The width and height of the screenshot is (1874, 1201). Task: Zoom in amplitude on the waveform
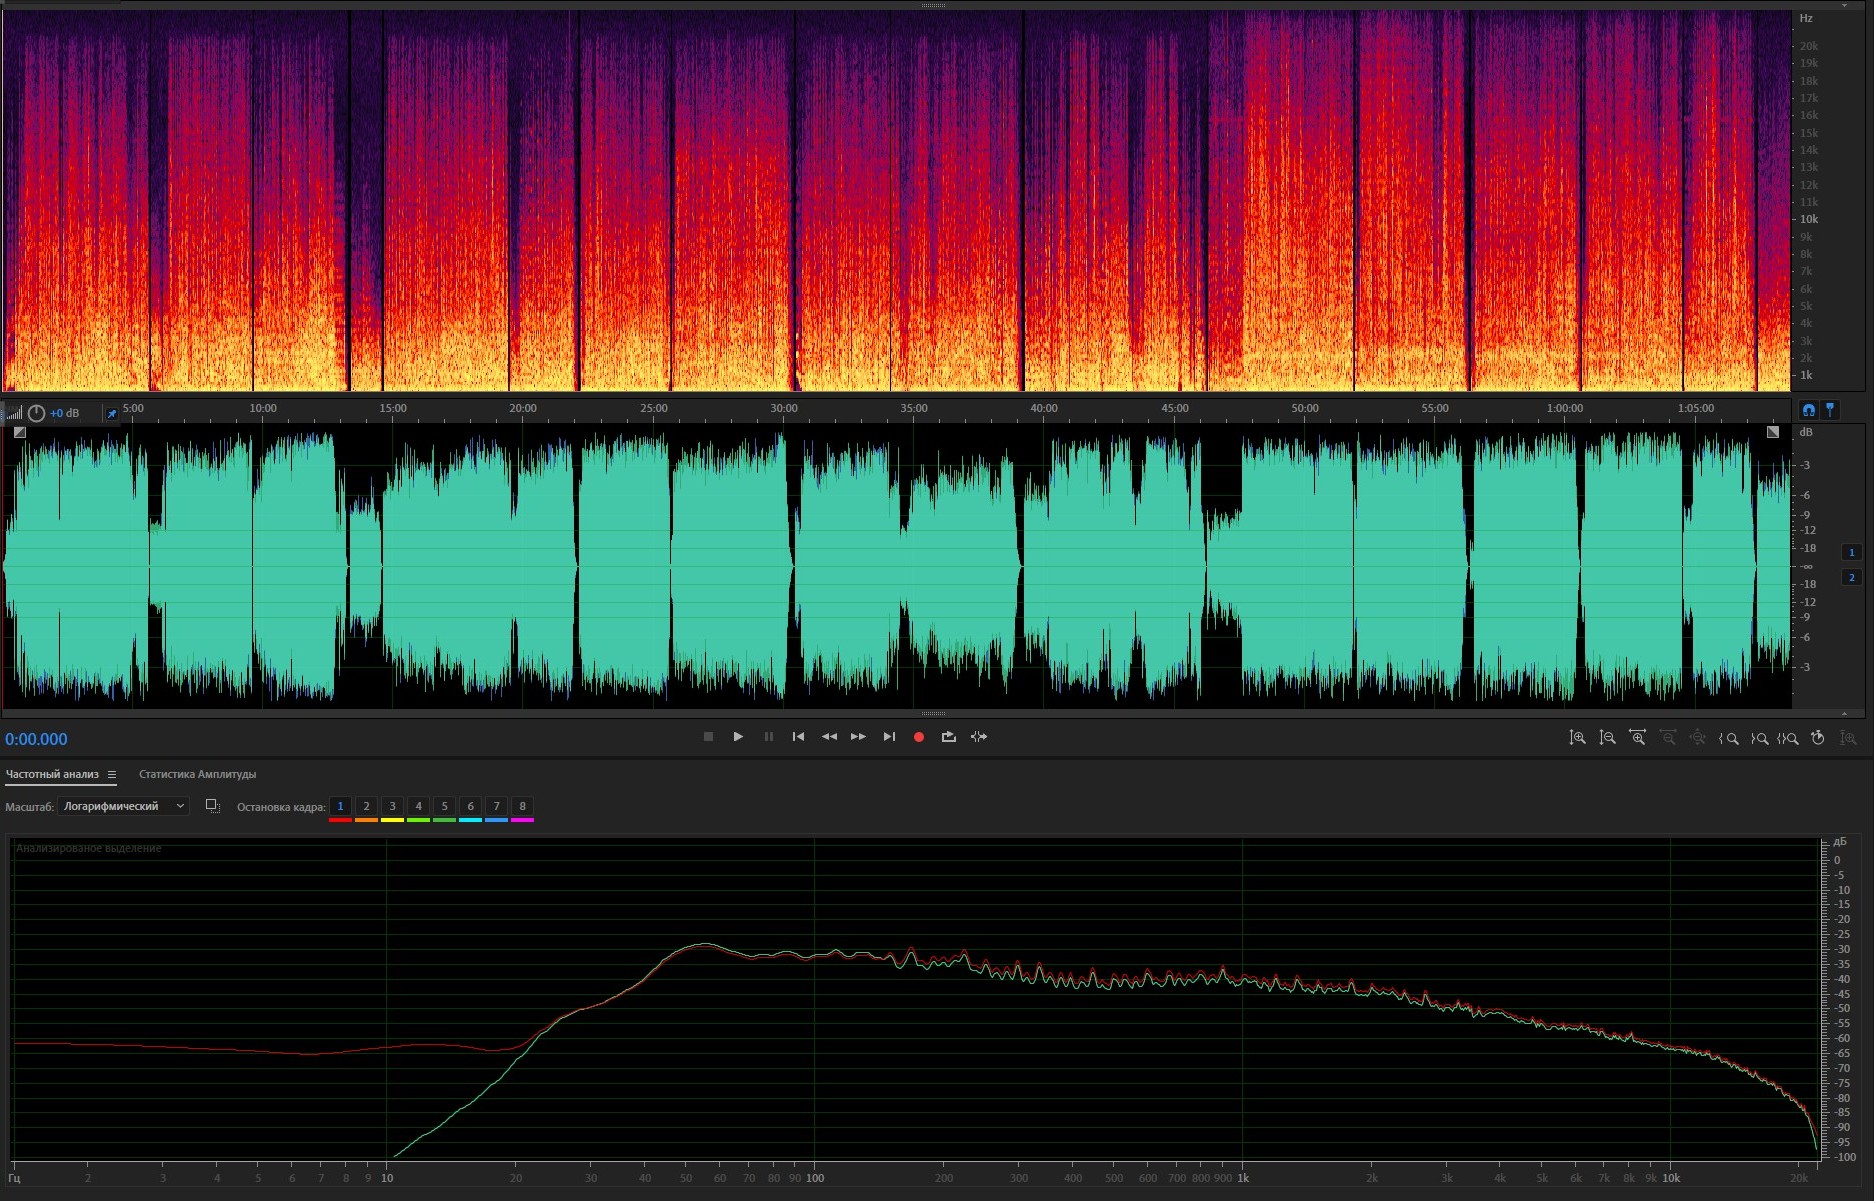1577,738
